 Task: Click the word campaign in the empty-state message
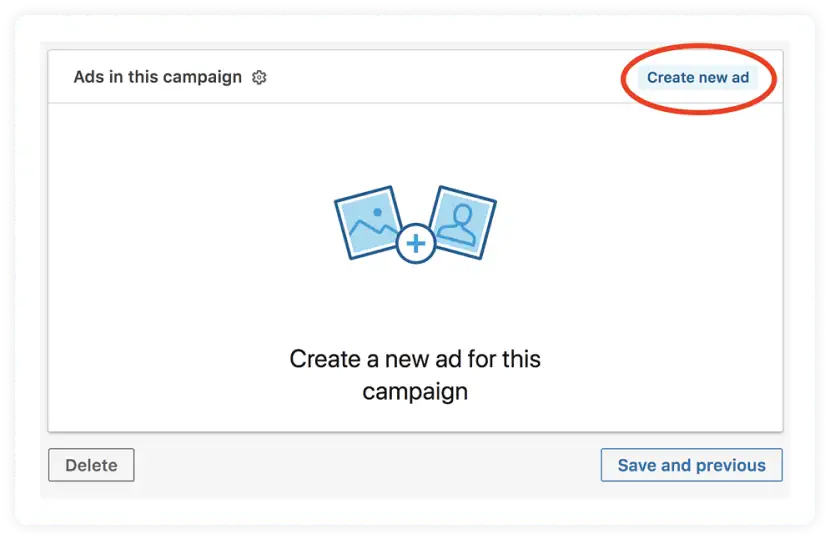tap(415, 392)
